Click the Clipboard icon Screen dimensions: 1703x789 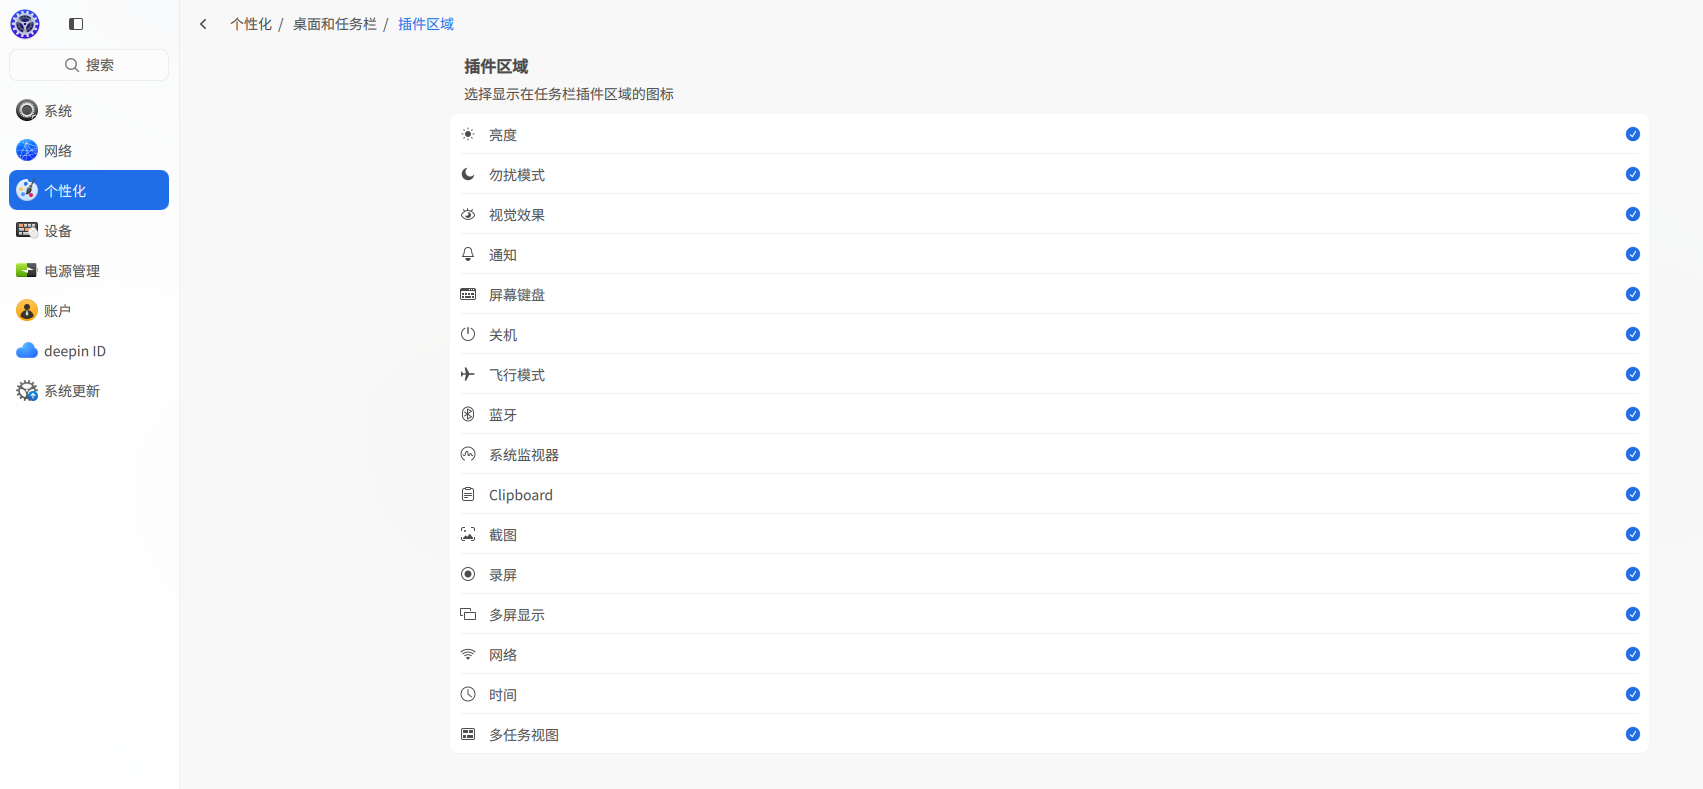[x=468, y=494]
